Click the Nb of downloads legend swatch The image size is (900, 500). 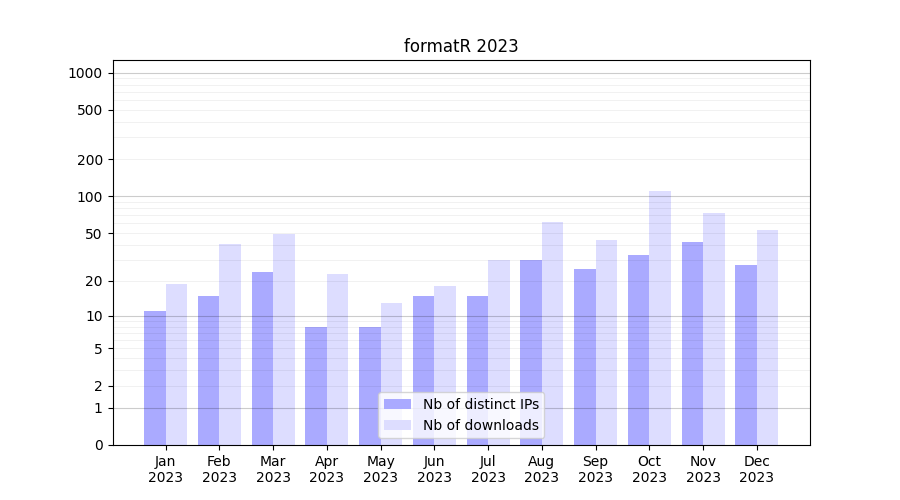397,425
